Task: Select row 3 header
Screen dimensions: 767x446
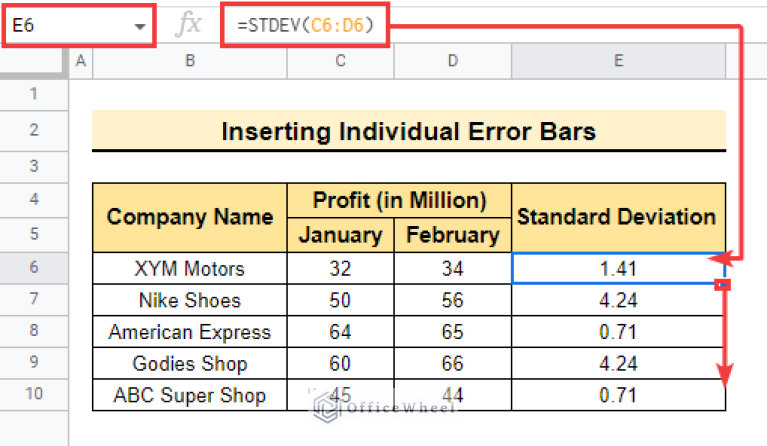Action: pos(34,166)
